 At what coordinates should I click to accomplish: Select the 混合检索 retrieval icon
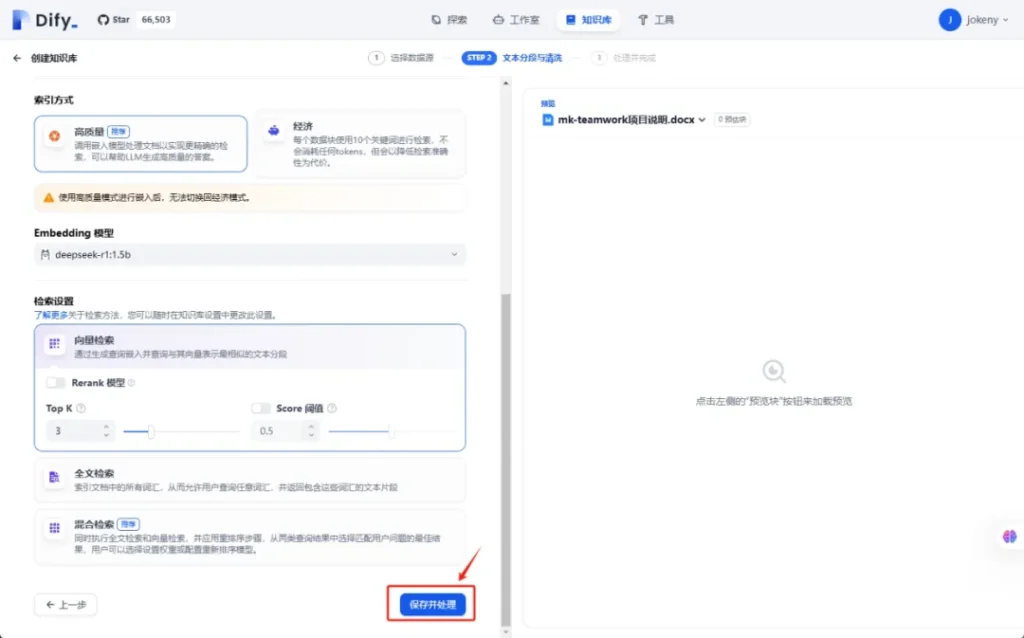coord(54,528)
